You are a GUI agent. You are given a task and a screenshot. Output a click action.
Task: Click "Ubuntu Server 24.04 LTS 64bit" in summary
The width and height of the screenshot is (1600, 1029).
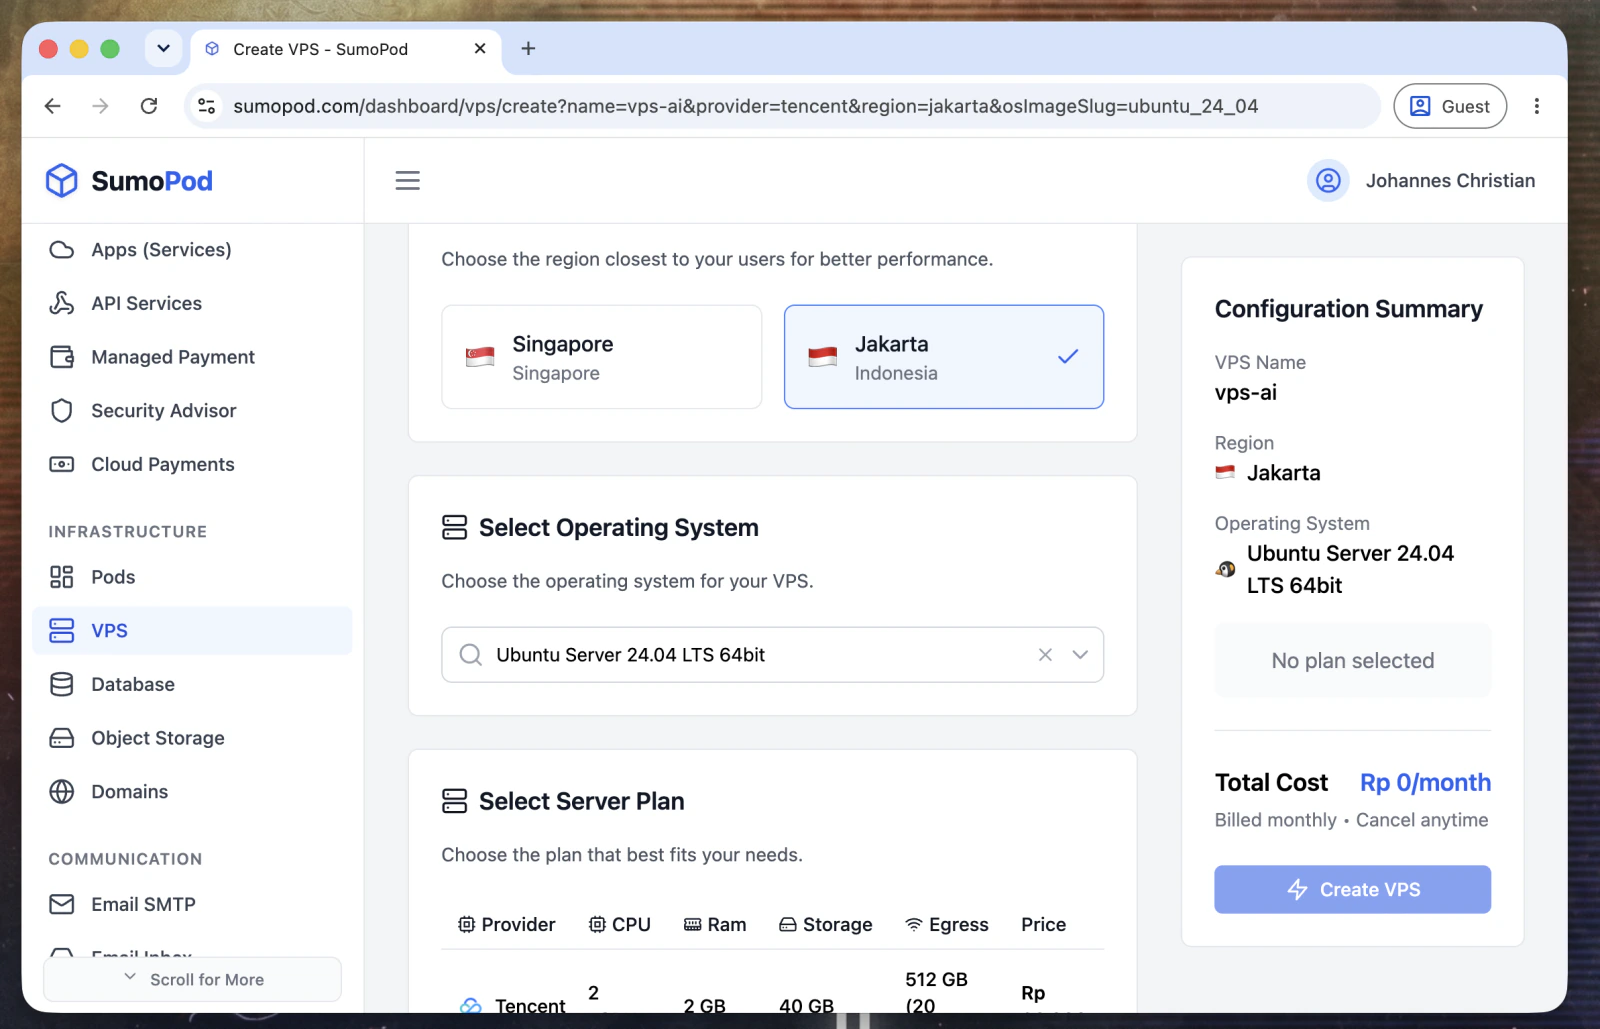coord(1350,570)
